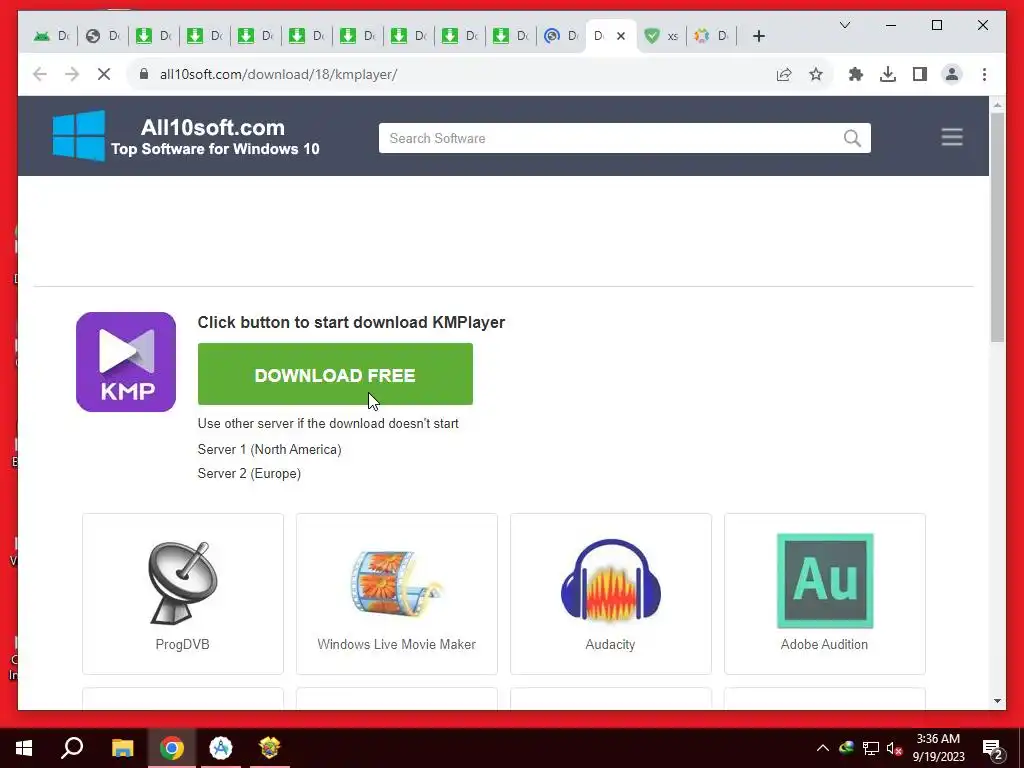Open the Audacity text label

click(610, 644)
